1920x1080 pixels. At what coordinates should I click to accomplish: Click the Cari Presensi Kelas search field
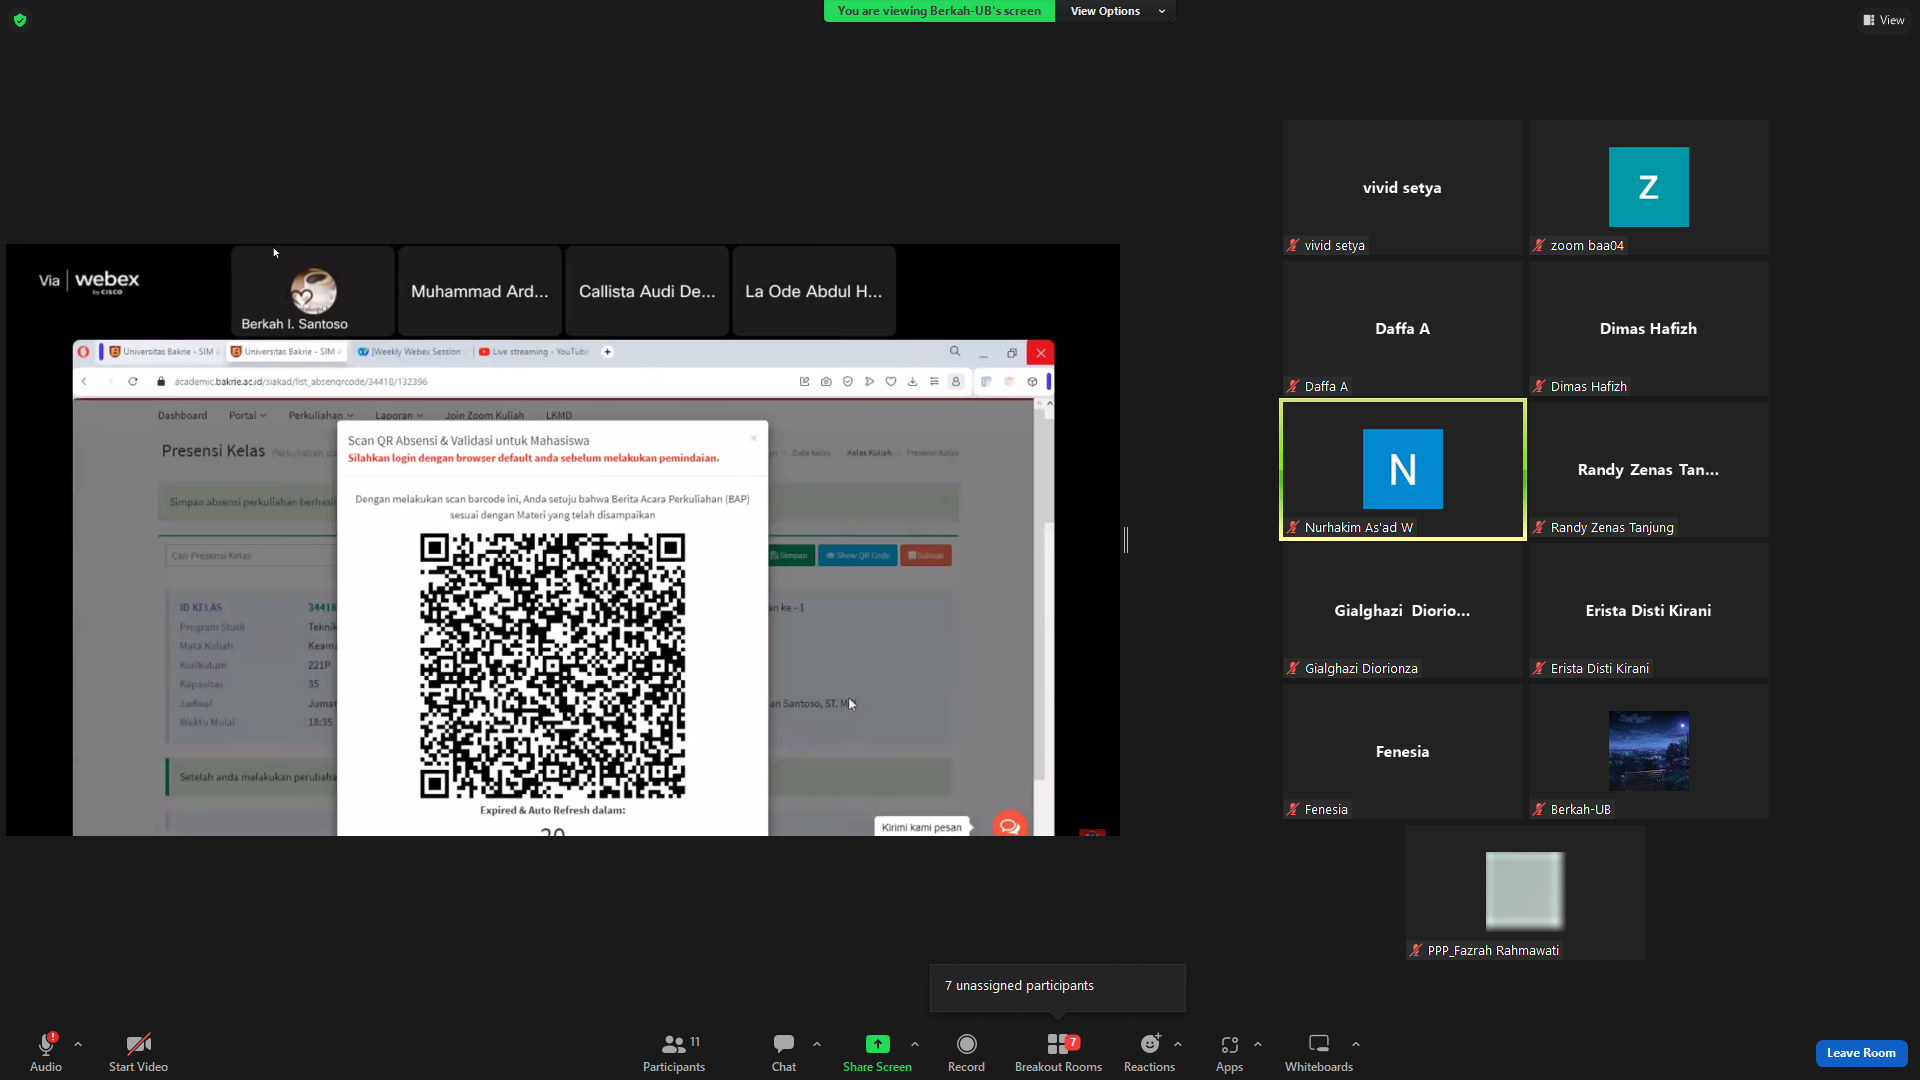252,556
